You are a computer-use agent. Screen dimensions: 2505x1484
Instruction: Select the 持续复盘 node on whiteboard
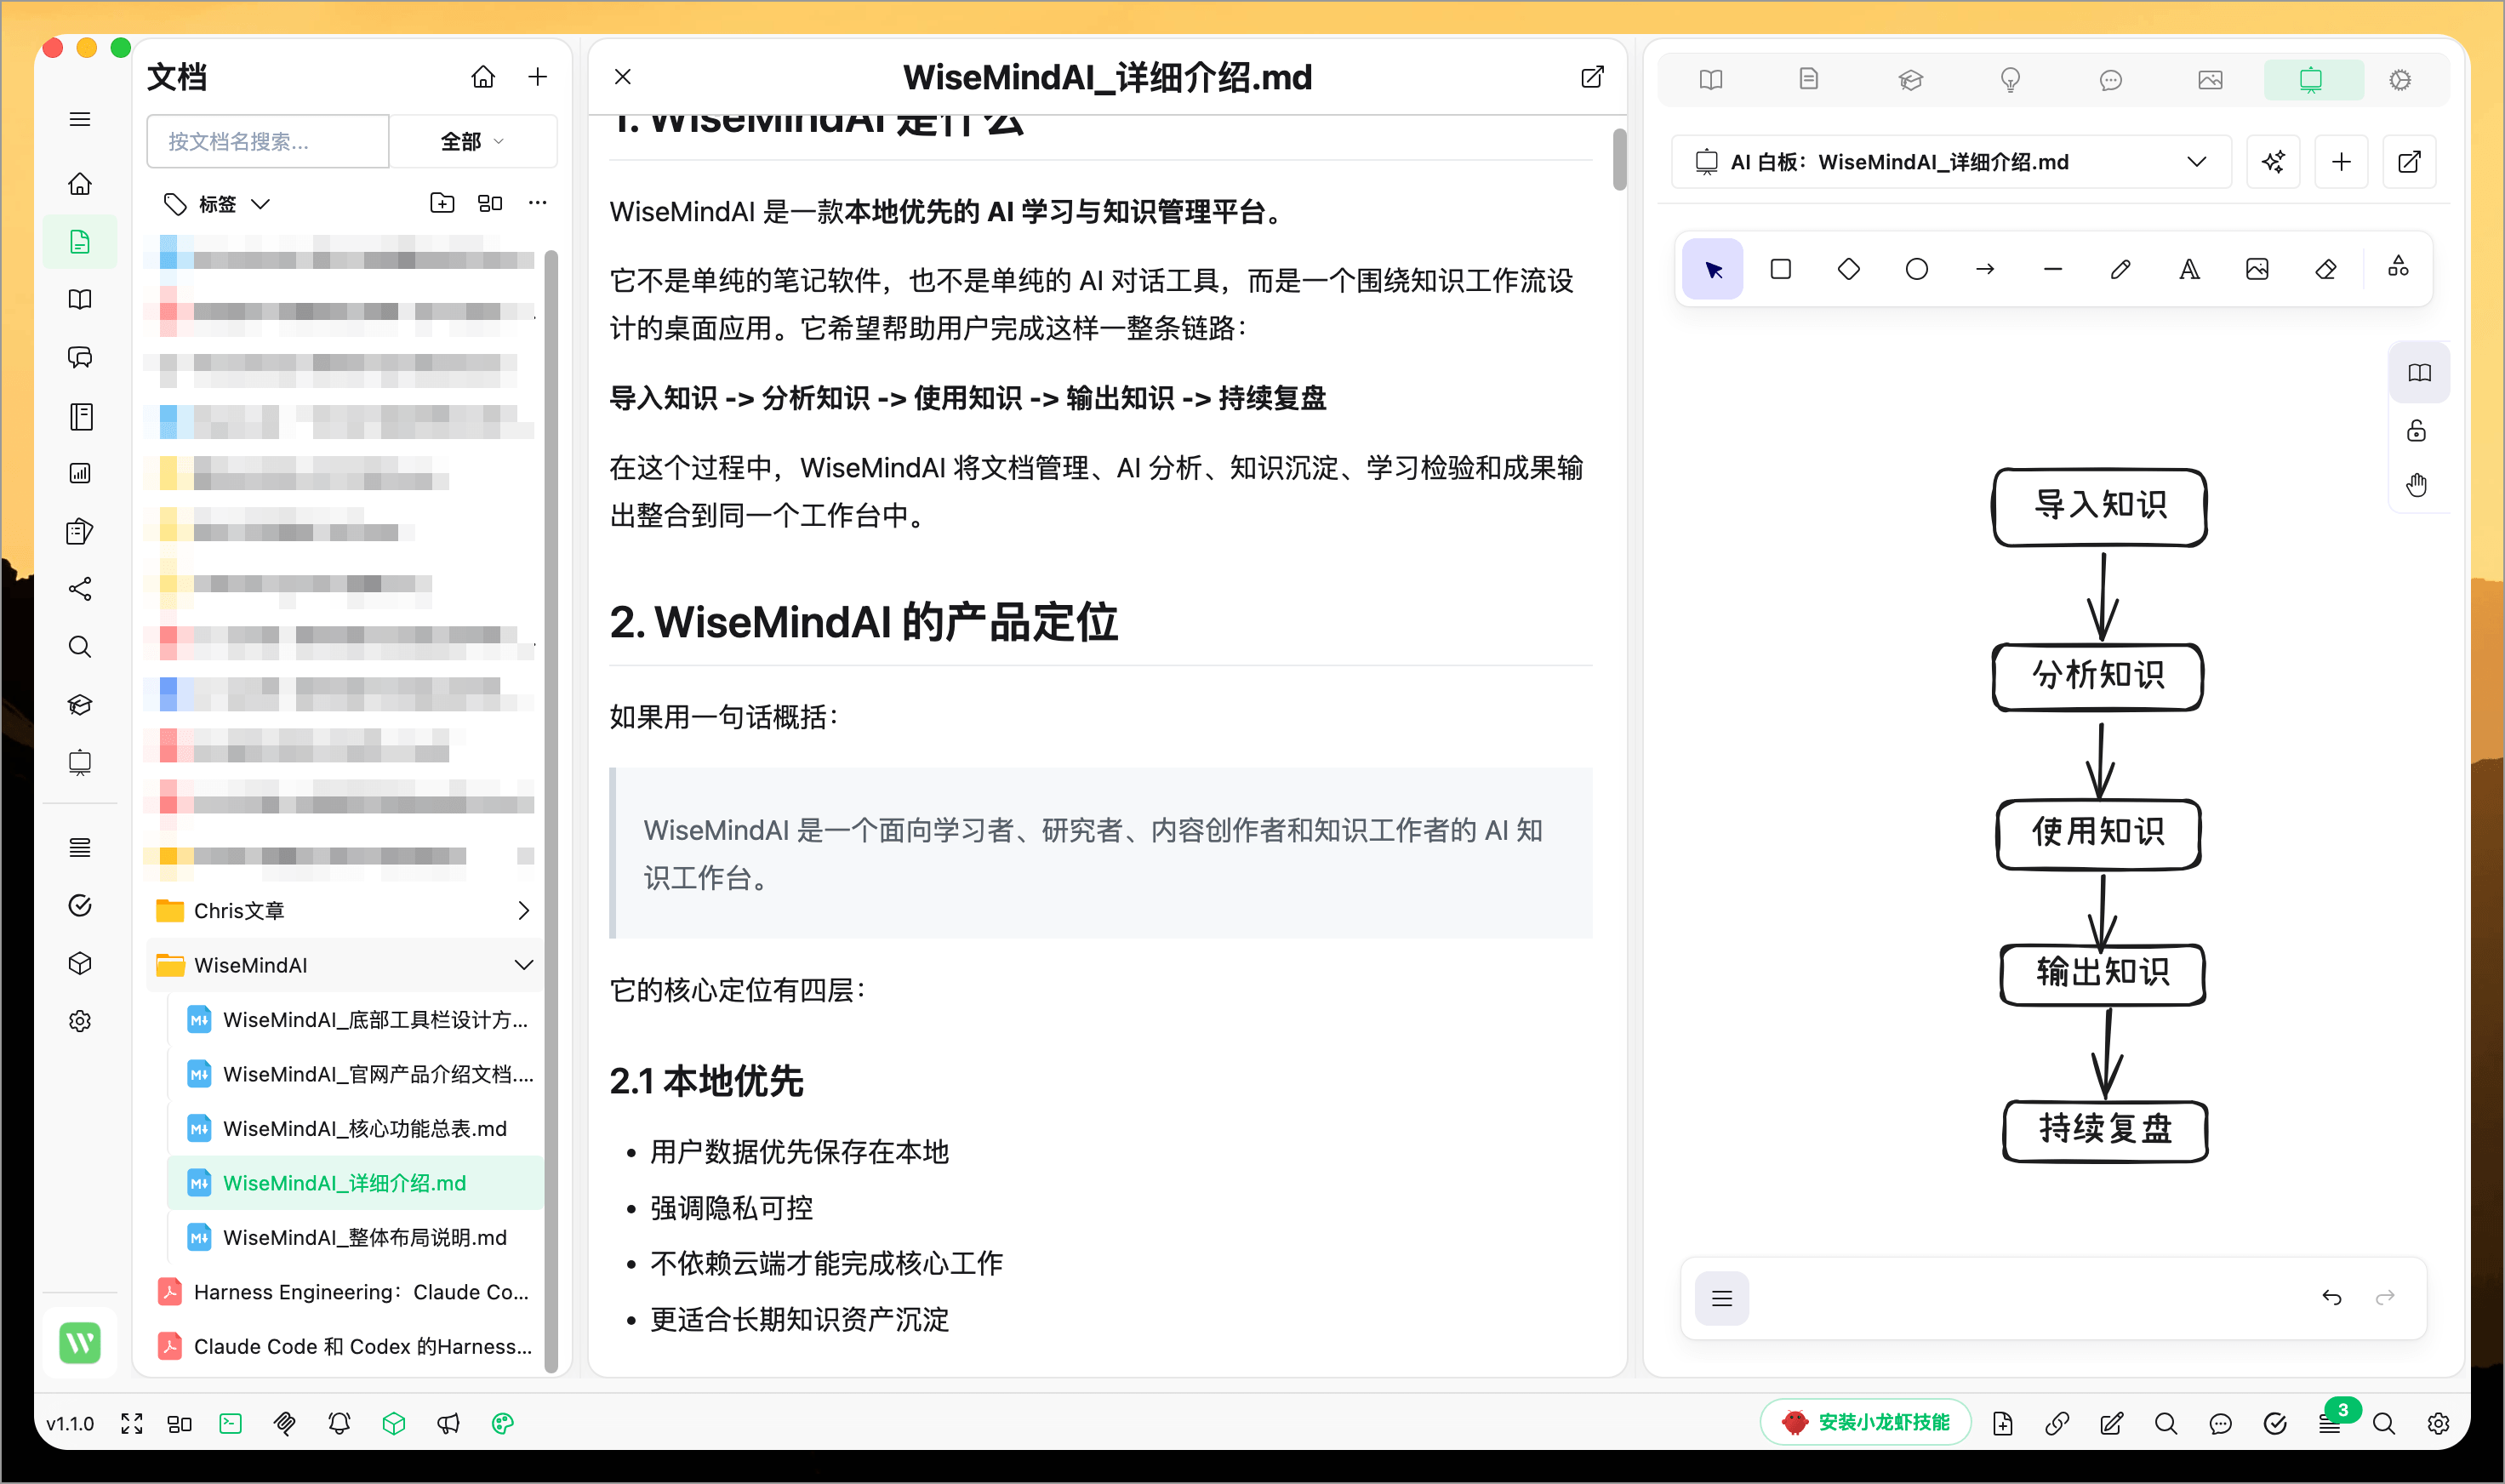(2105, 1130)
